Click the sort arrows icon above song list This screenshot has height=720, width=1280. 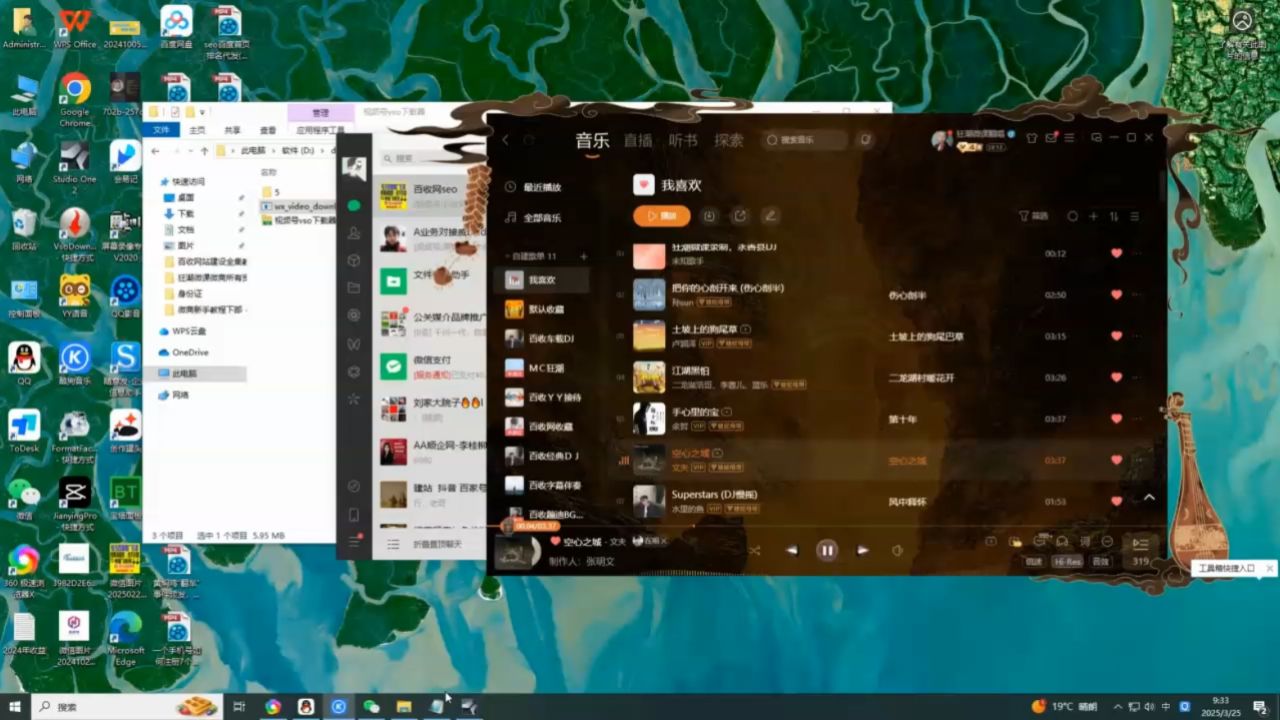click(1113, 216)
